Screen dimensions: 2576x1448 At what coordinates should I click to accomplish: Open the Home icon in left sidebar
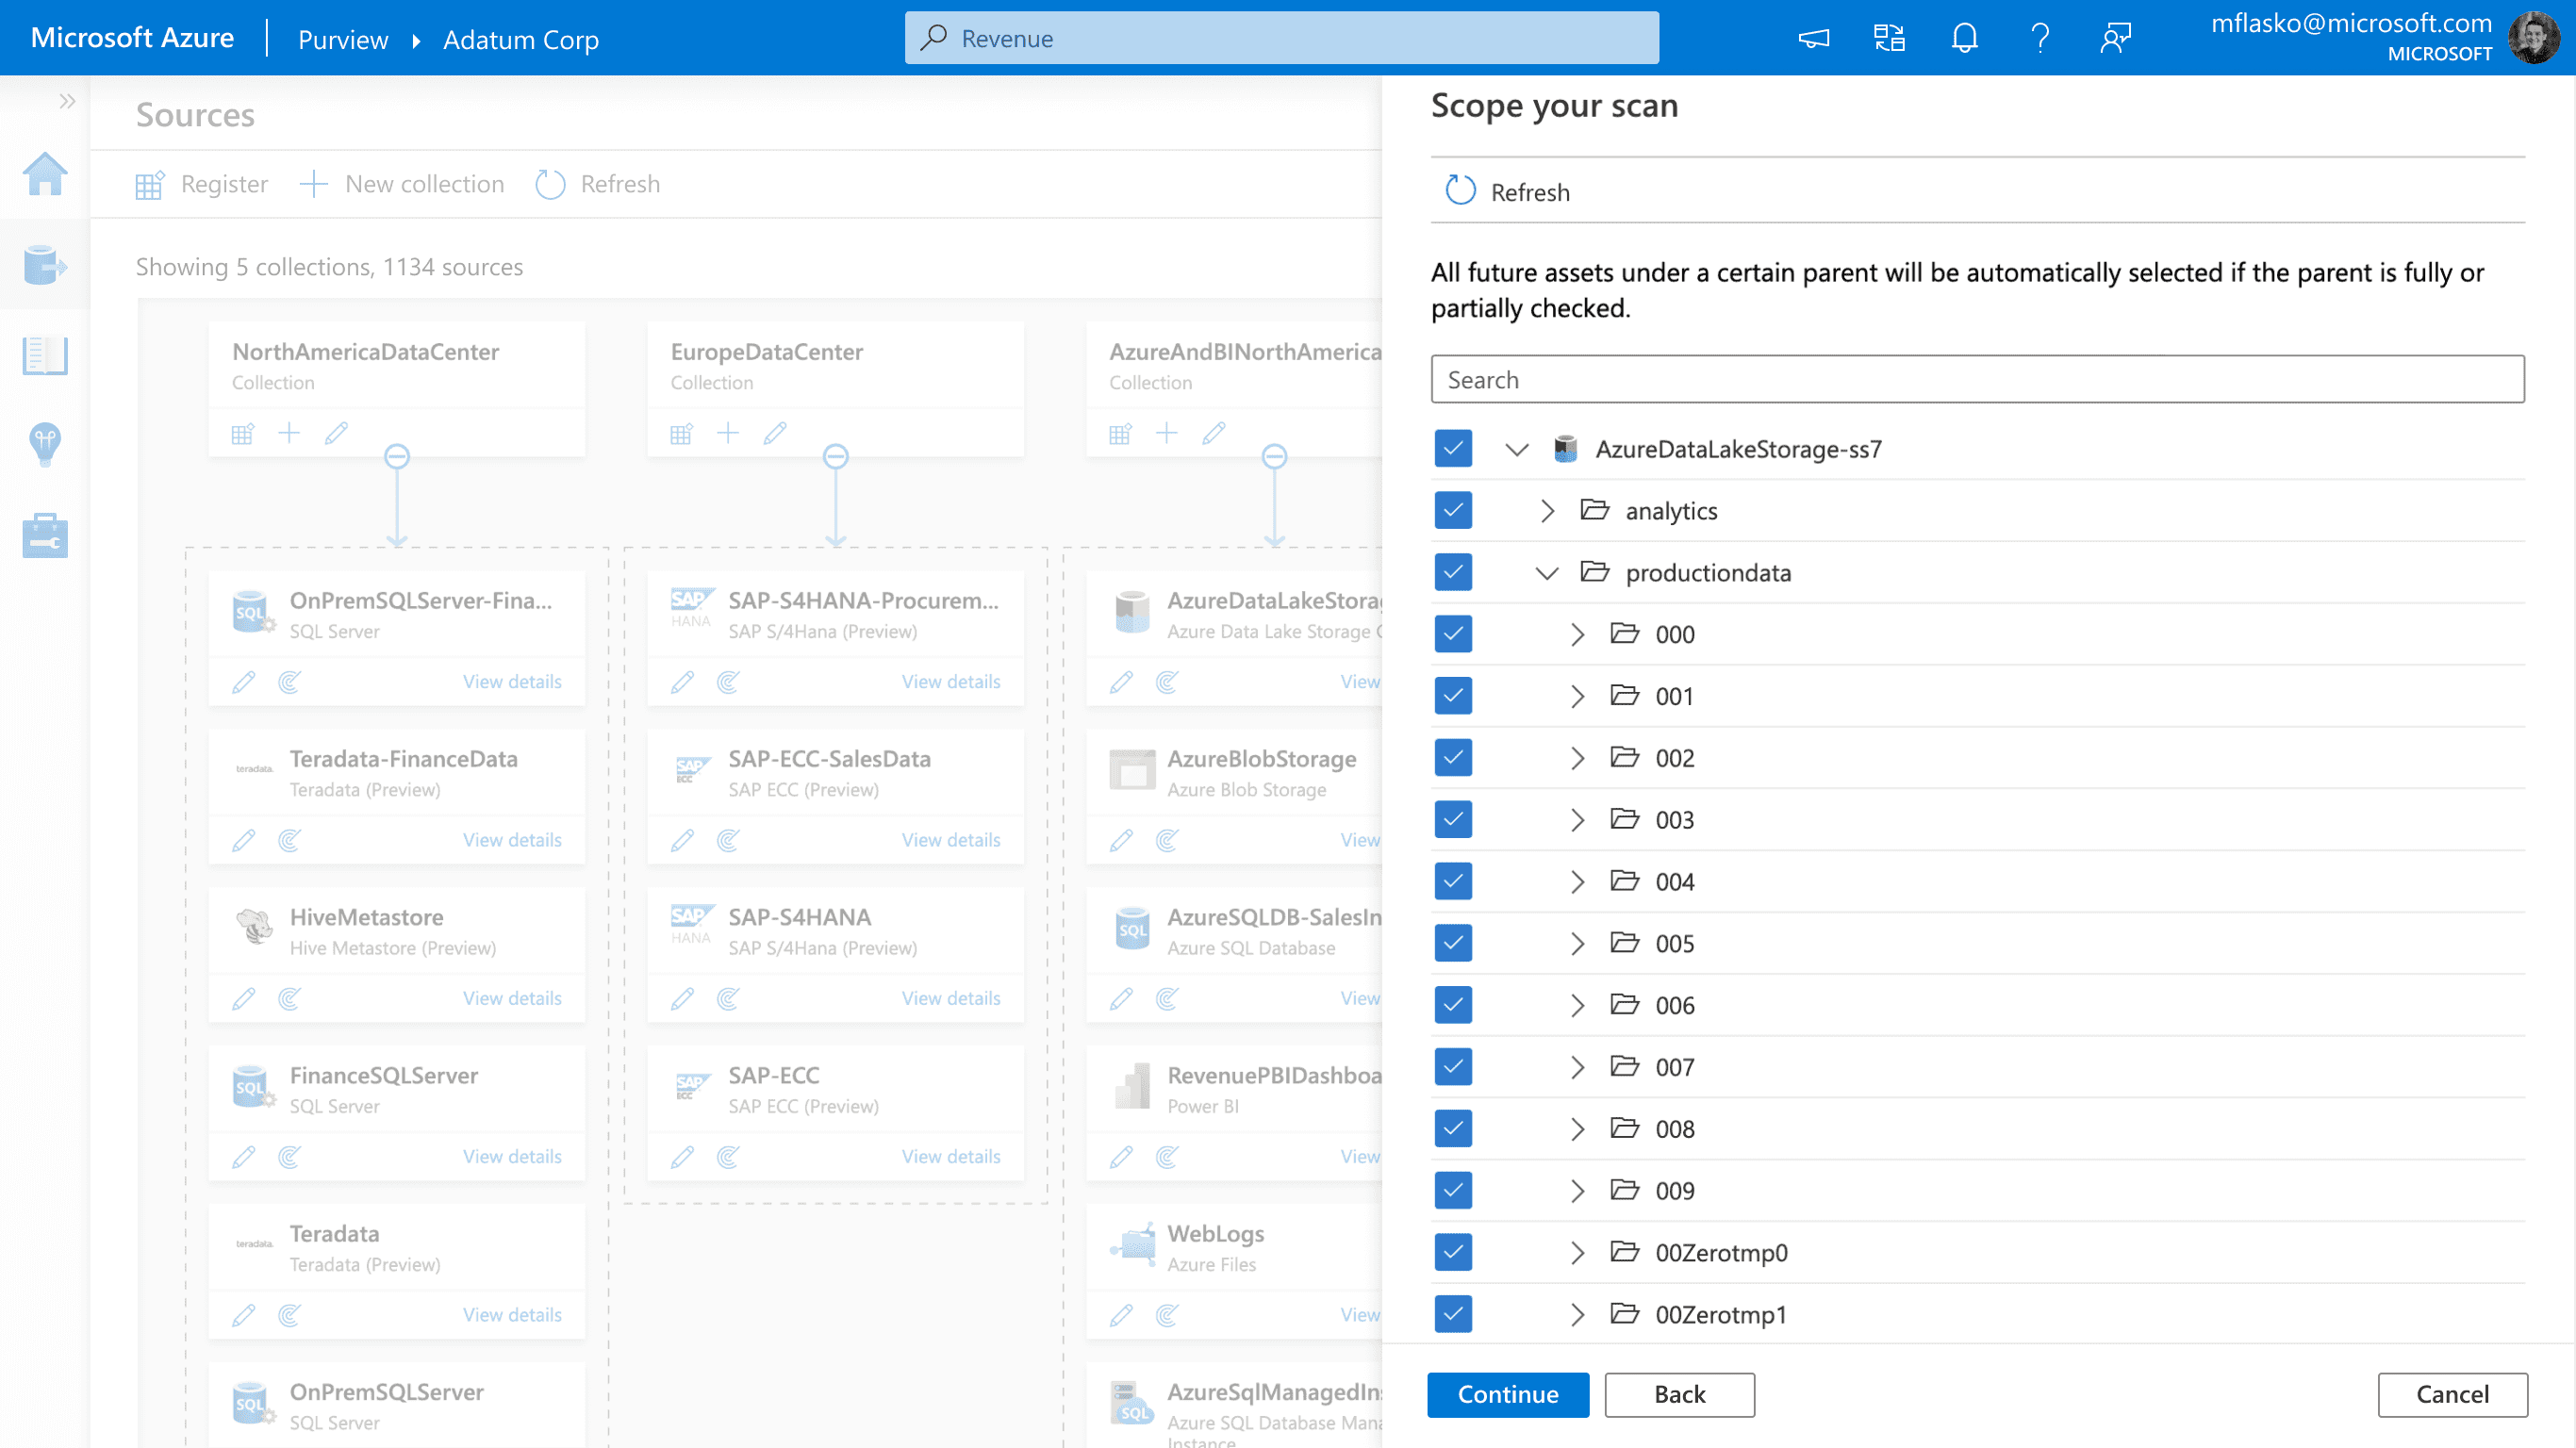(45, 174)
